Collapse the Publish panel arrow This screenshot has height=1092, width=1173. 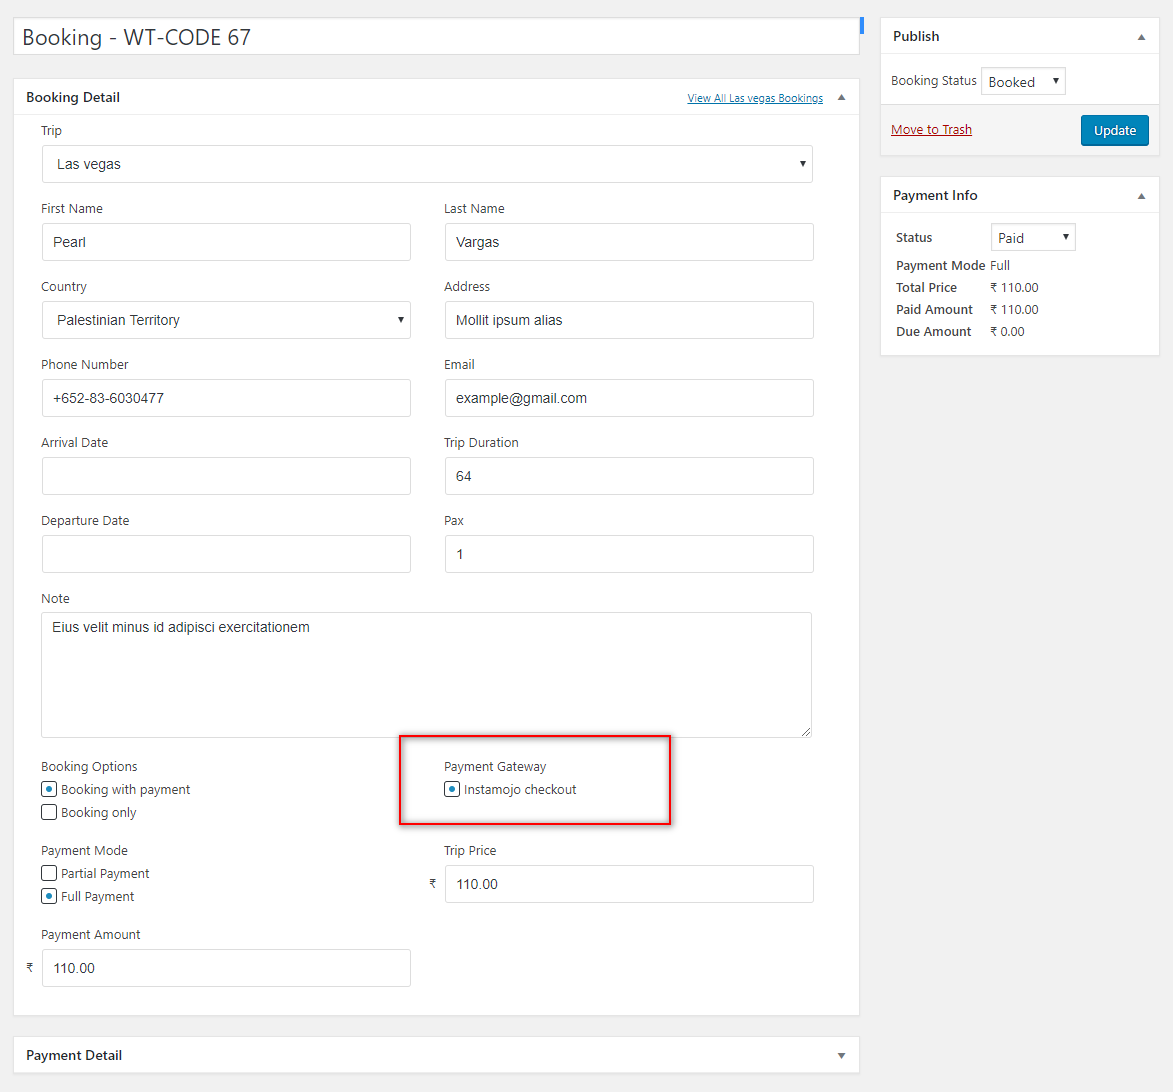click(1141, 37)
